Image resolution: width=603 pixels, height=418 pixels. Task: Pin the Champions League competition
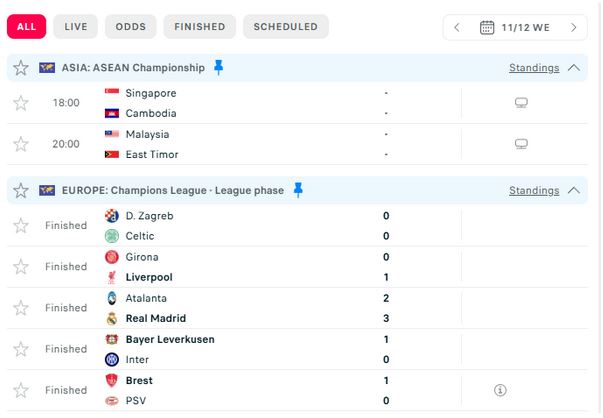coord(298,190)
